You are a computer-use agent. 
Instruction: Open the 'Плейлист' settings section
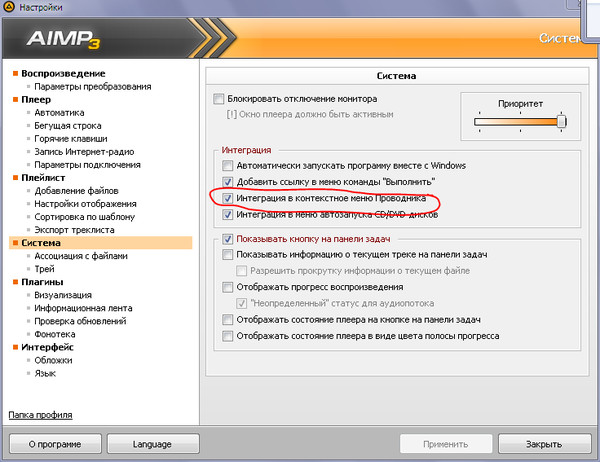(43, 178)
